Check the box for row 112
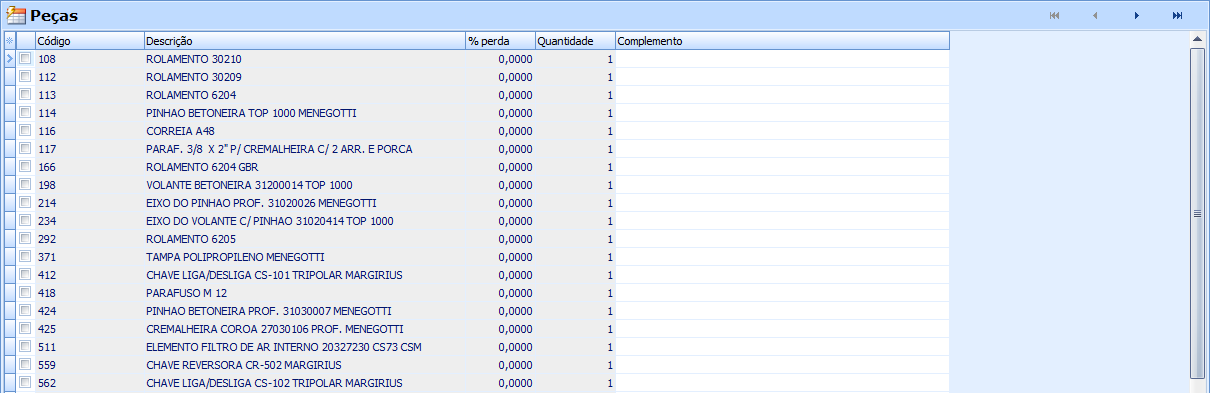This screenshot has height=393, width=1210. (x=25, y=77)
